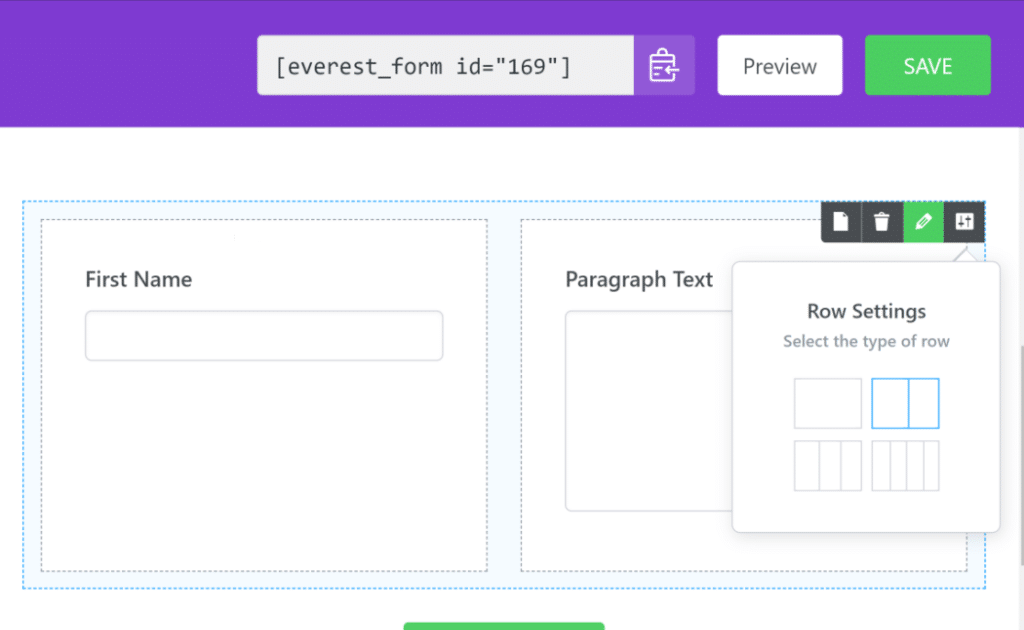The height and width of the screenshot is (630, 1024).
Task: Select the three-column row layout
Action: click(827, 465)
